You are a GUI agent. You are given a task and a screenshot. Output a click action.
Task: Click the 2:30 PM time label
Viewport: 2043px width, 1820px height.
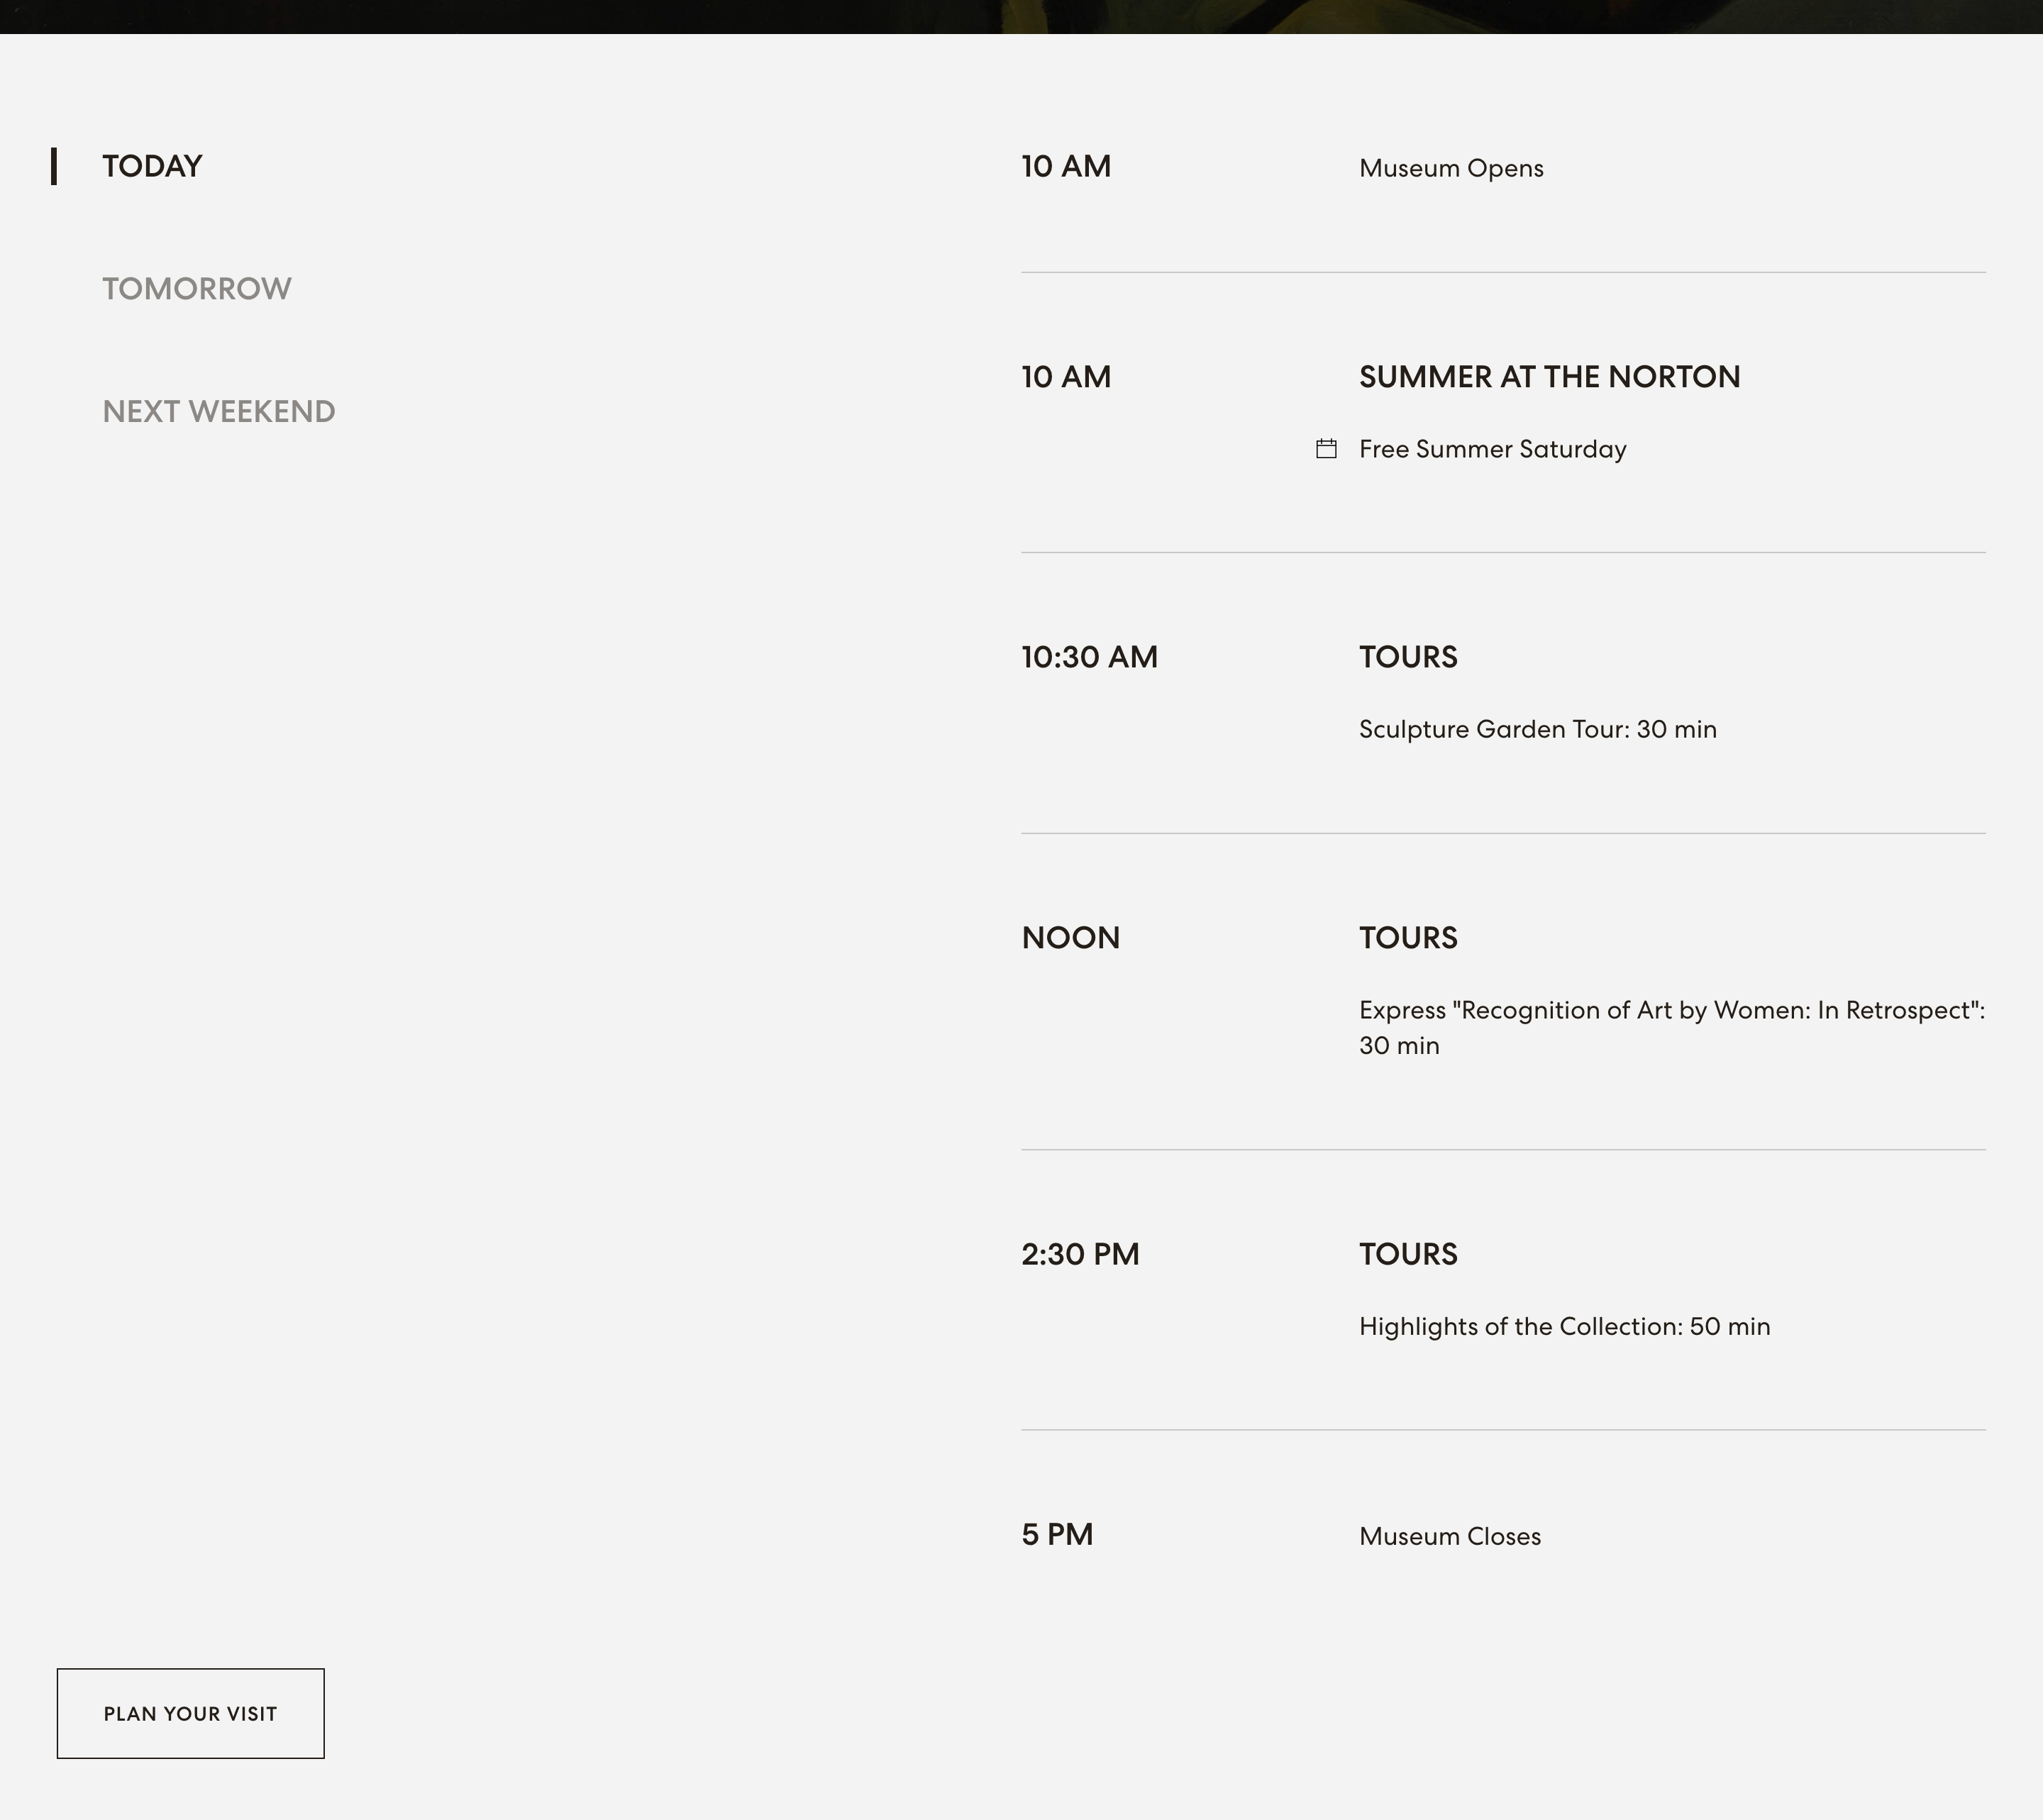[x=1080, y=1254]
